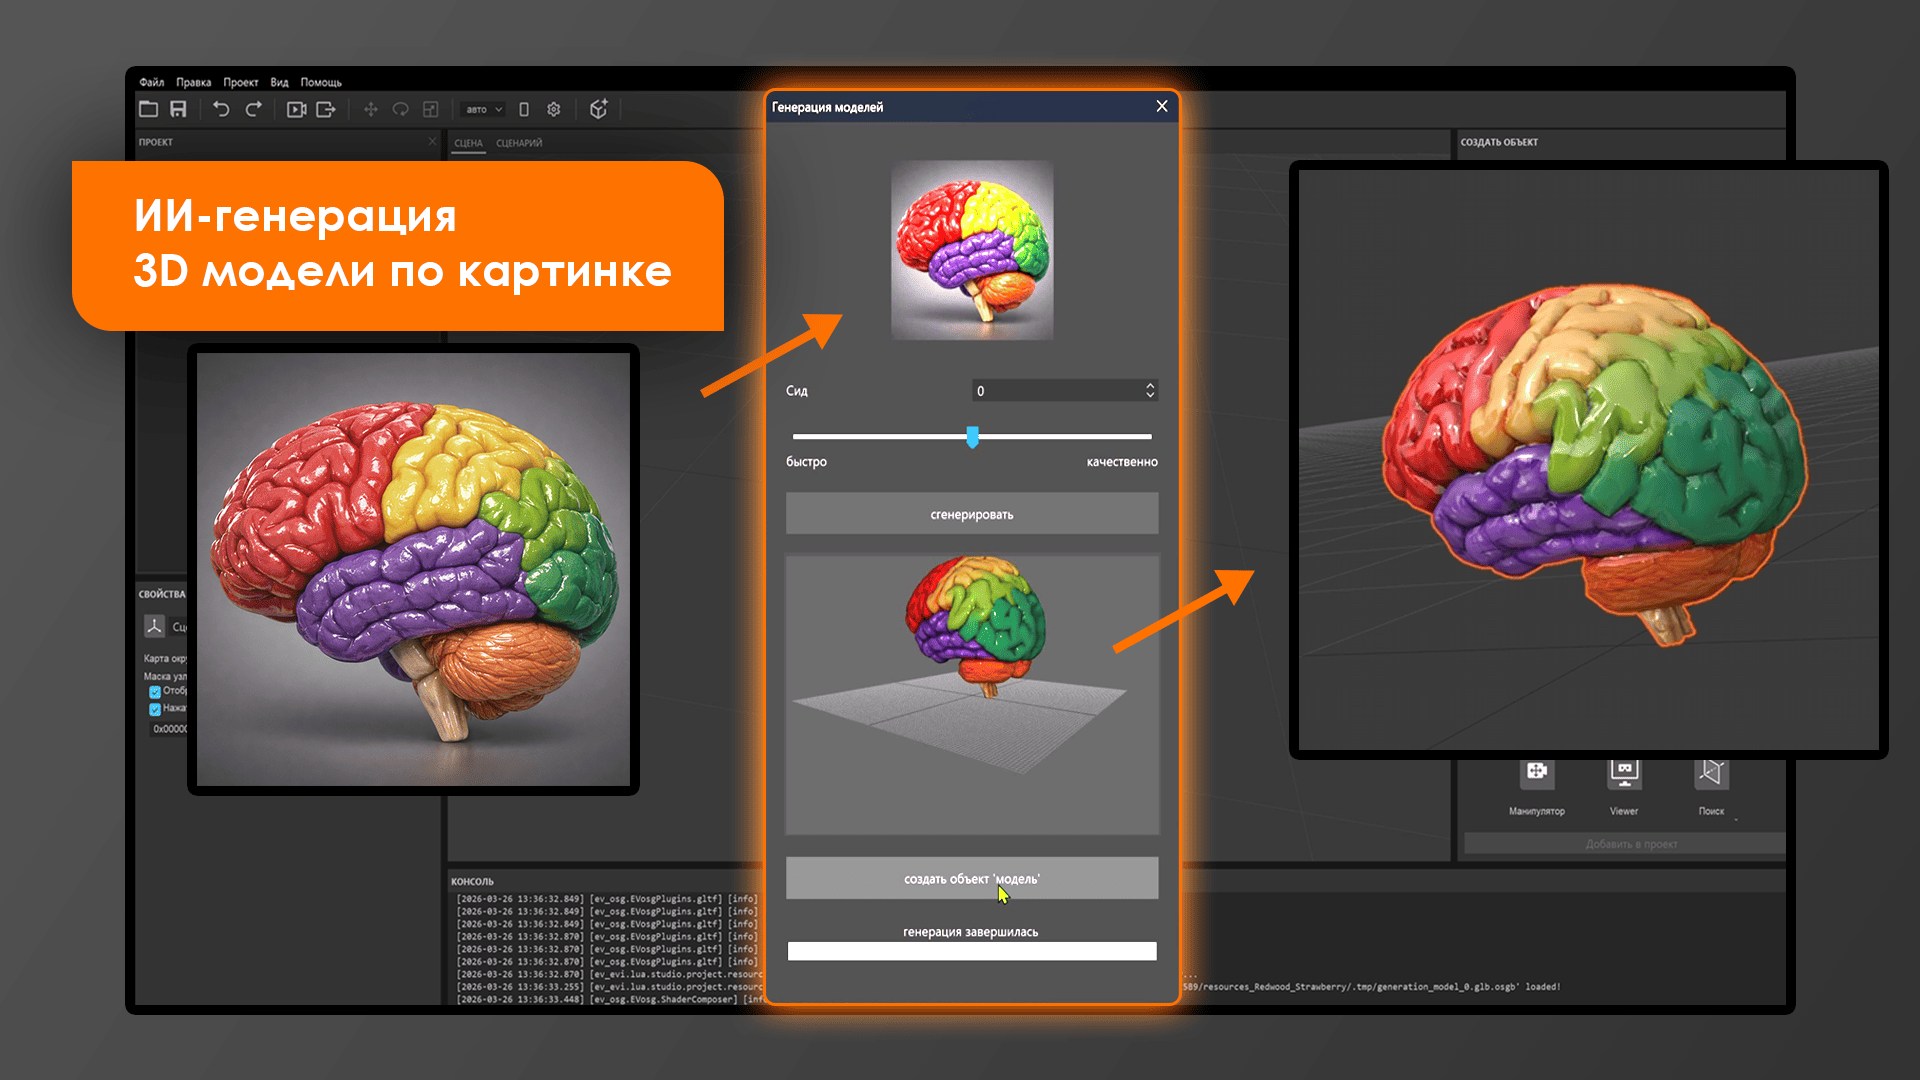Screen dimensions: 1920x1080
Task: Save the project with the floppy disk icon
Action: 178,109
